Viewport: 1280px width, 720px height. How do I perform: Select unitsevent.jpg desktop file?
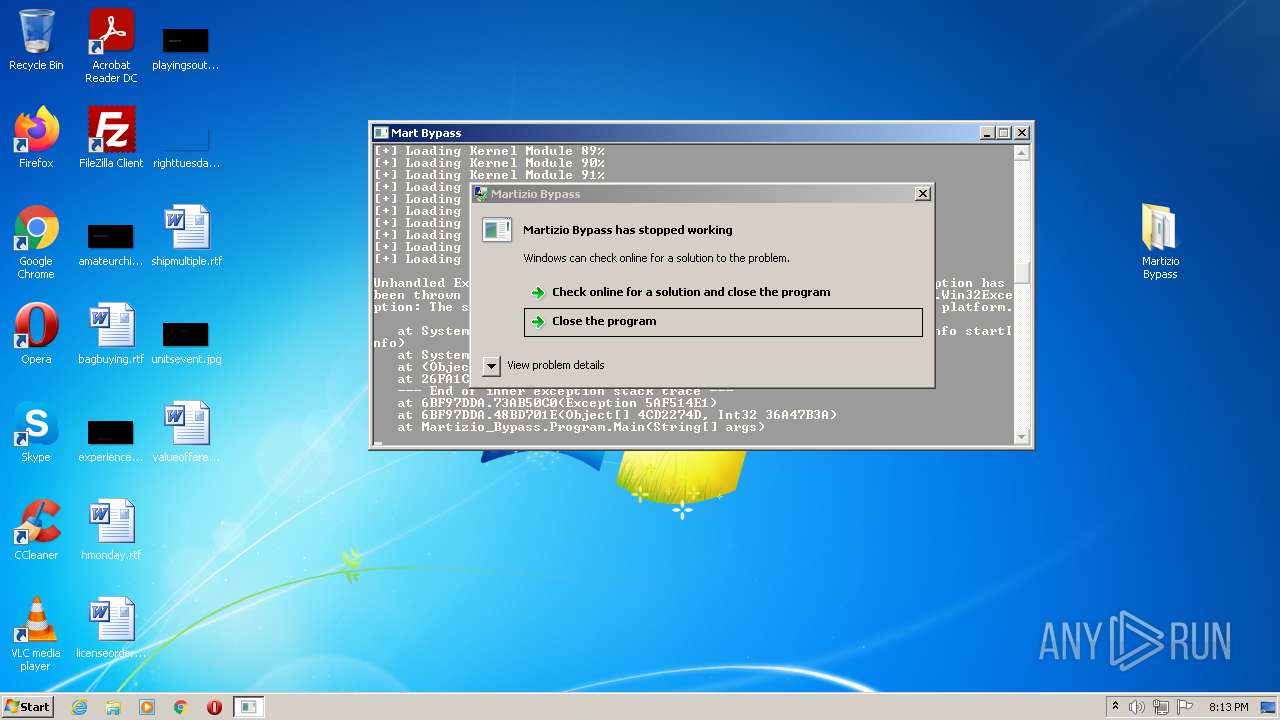pos(186,343)
